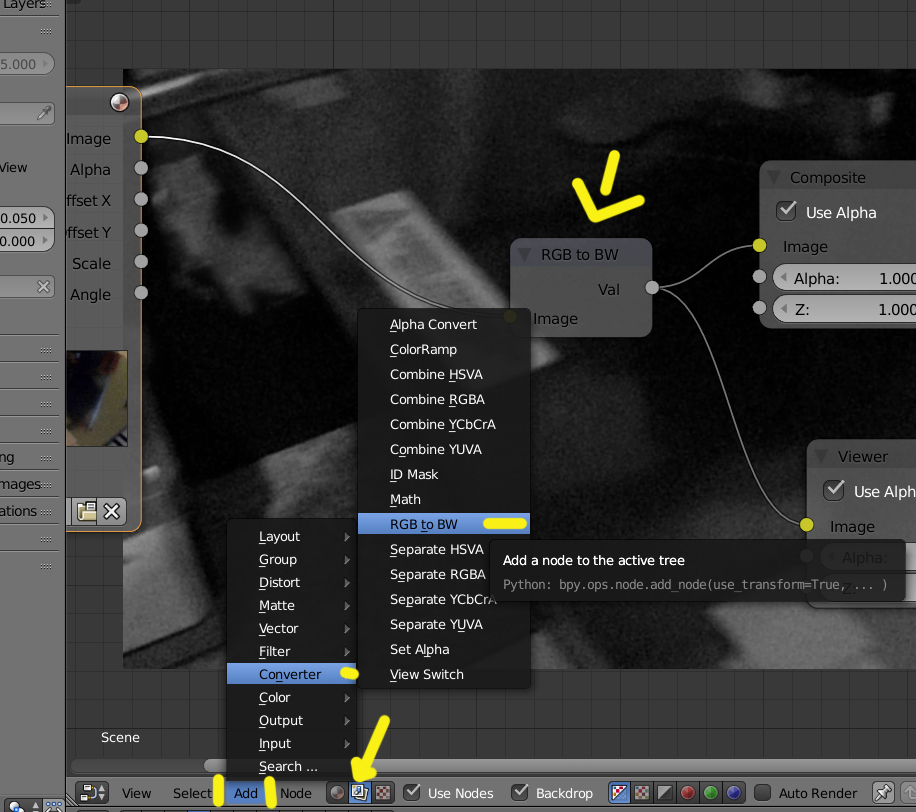Click the Composite Image input socket

(759, 245)
